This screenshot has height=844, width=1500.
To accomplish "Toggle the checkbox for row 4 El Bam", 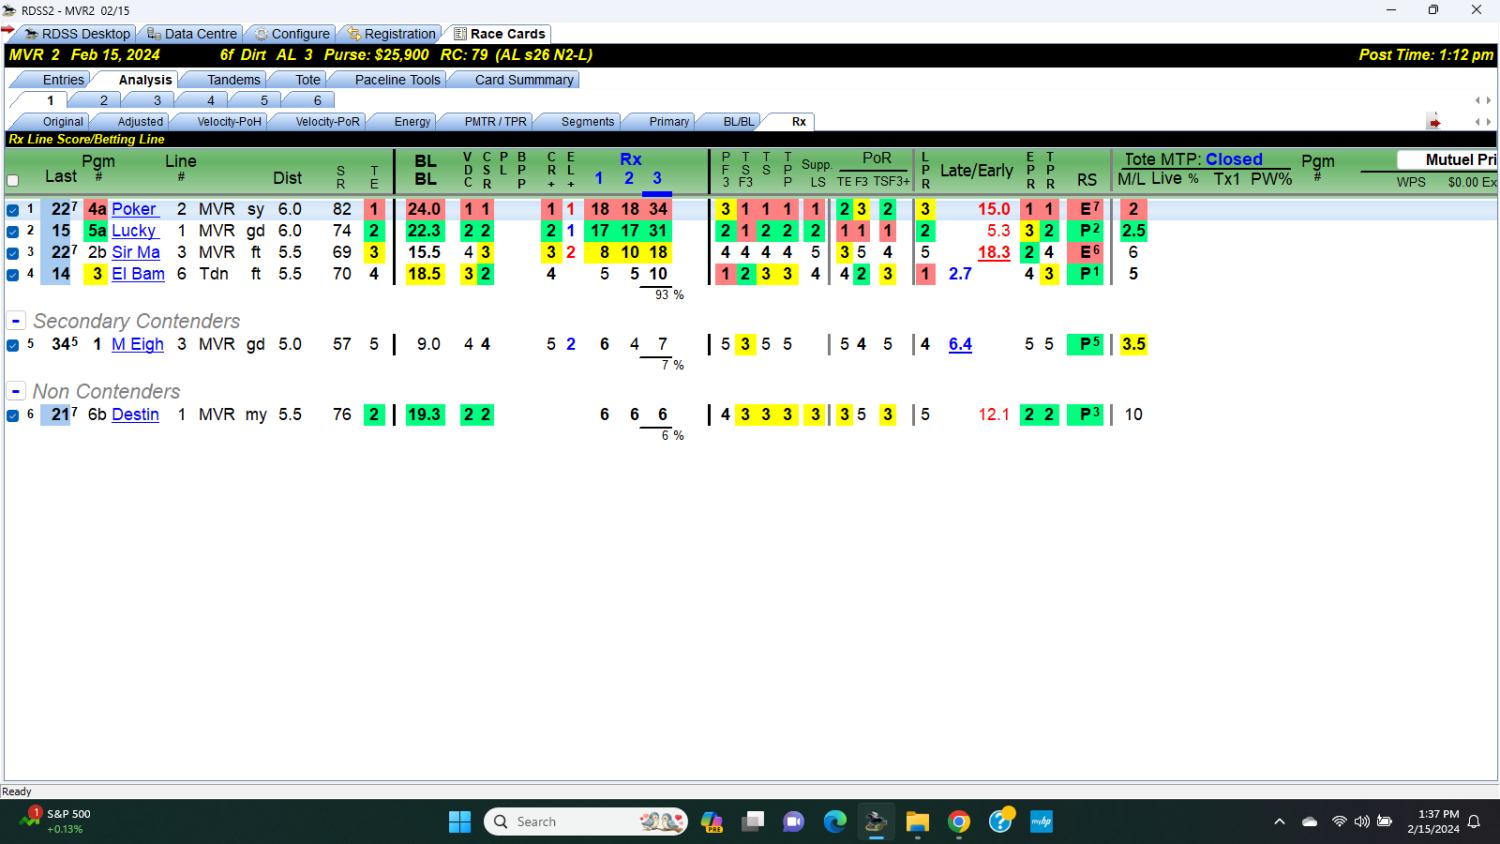I will click(x=13, y=274).
